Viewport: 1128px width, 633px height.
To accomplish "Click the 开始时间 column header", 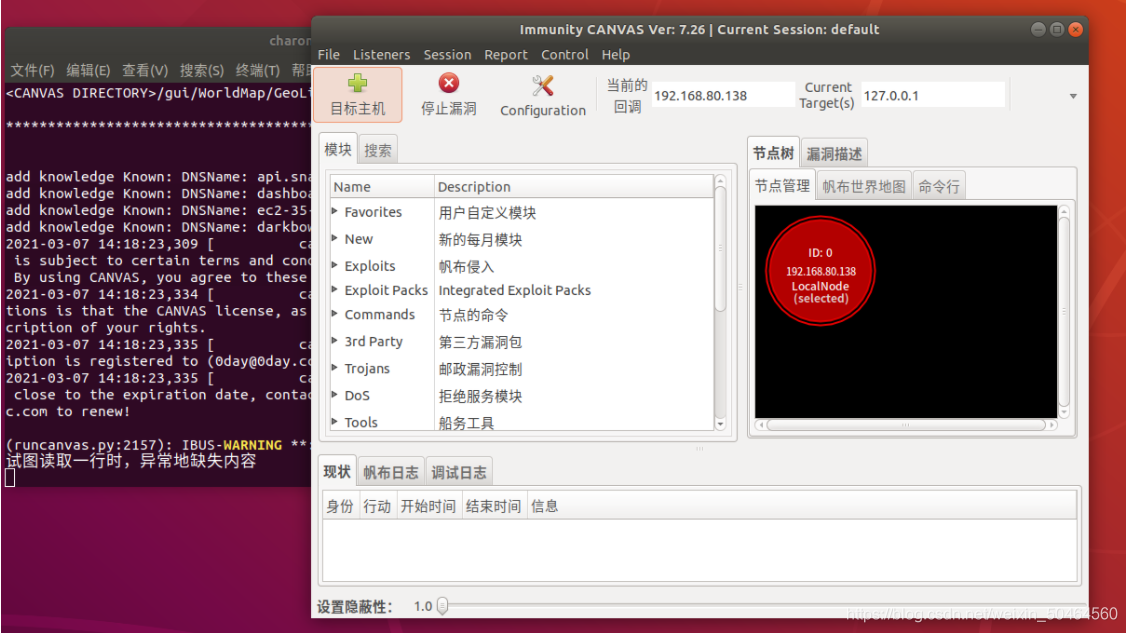I will 428,506.
